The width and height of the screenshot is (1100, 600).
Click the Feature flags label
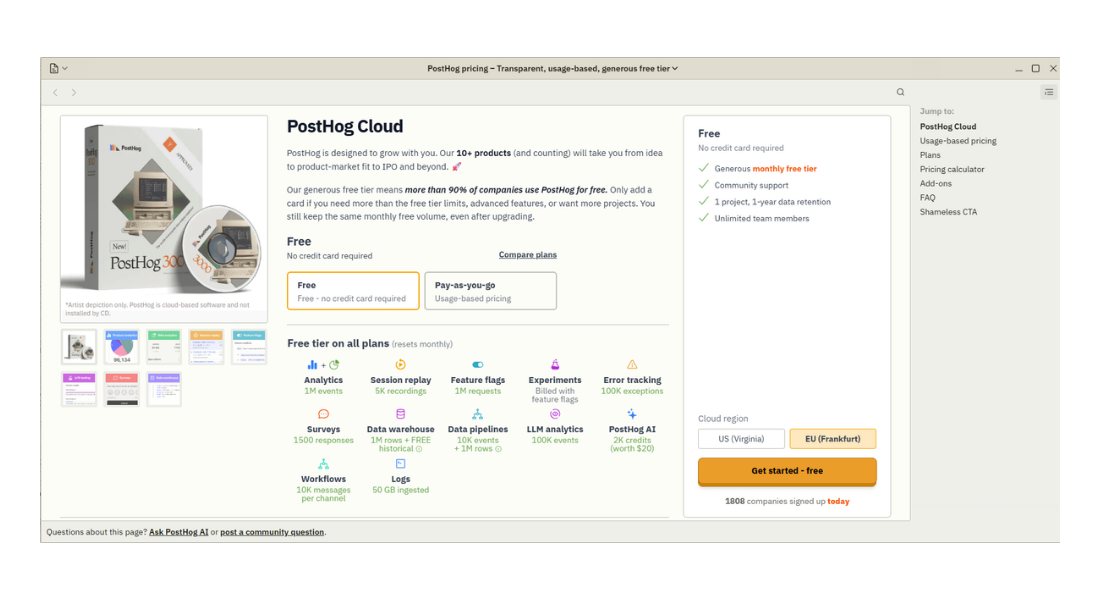coord(478,380)
